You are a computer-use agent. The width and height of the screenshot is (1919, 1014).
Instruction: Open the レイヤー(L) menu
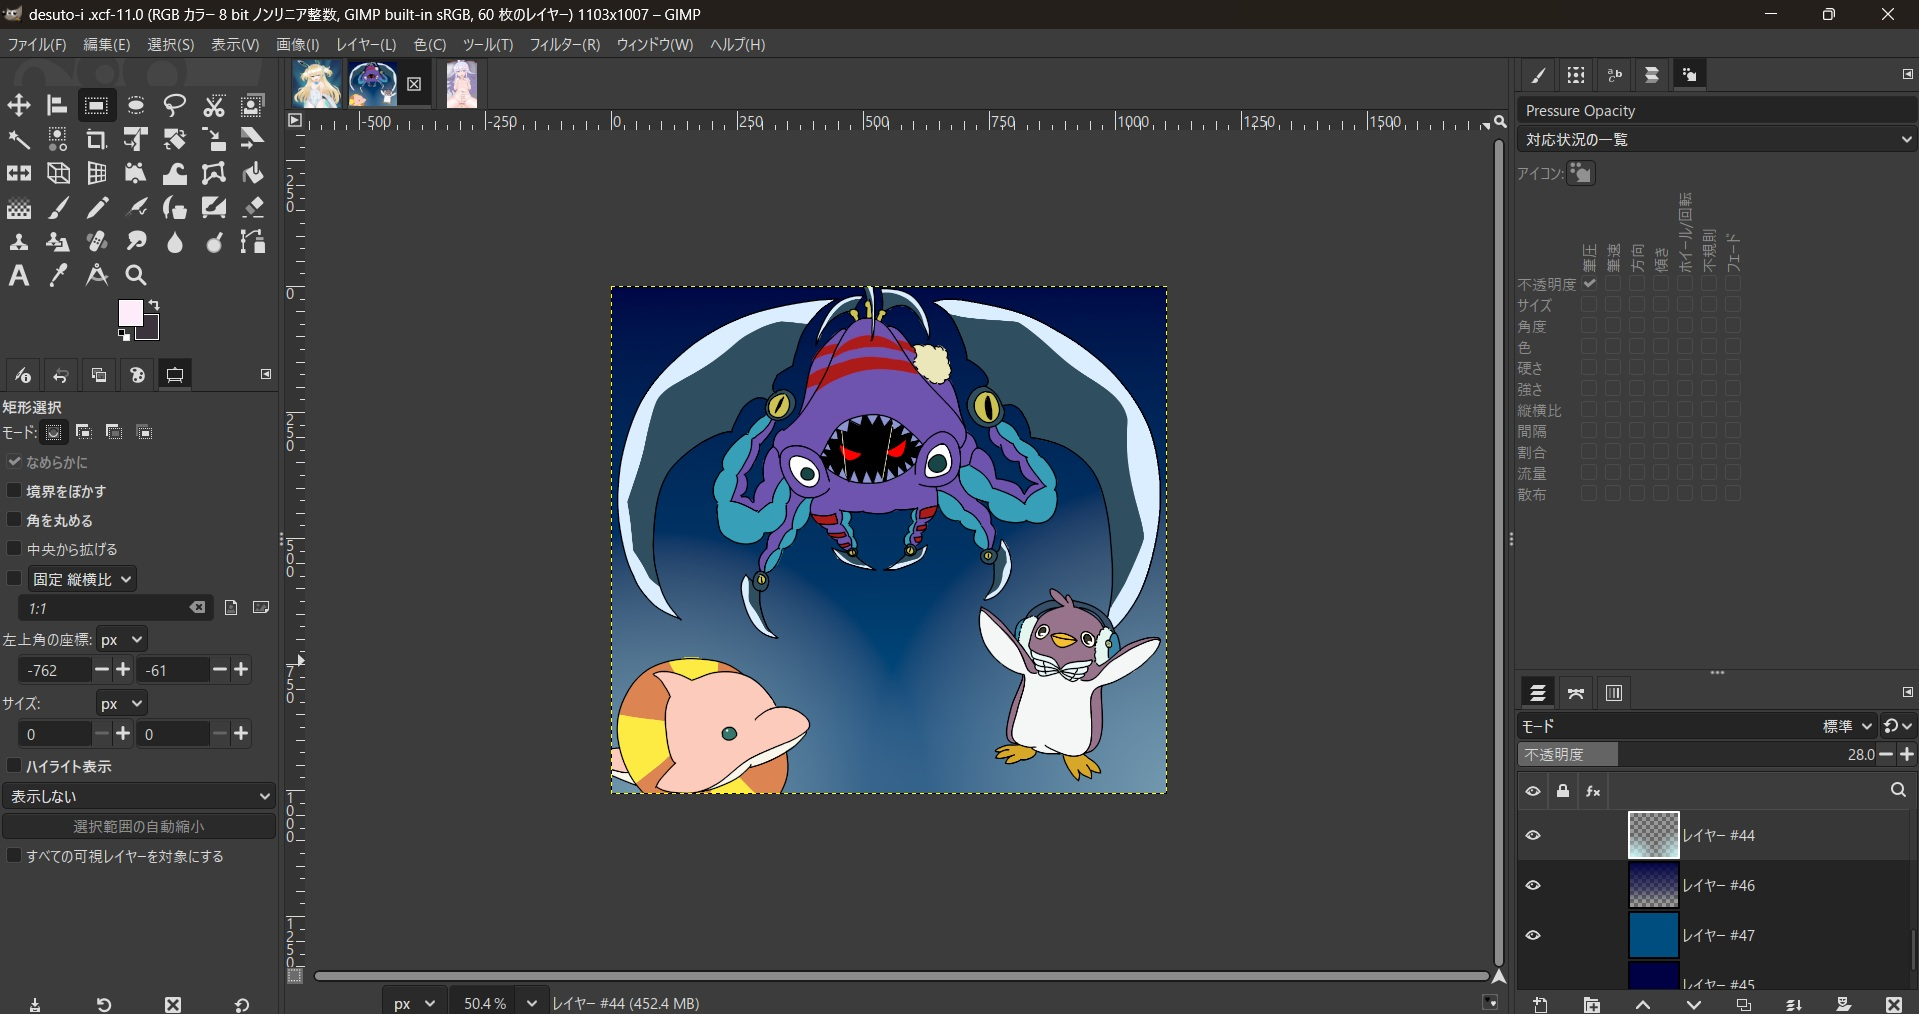point(365,45)
